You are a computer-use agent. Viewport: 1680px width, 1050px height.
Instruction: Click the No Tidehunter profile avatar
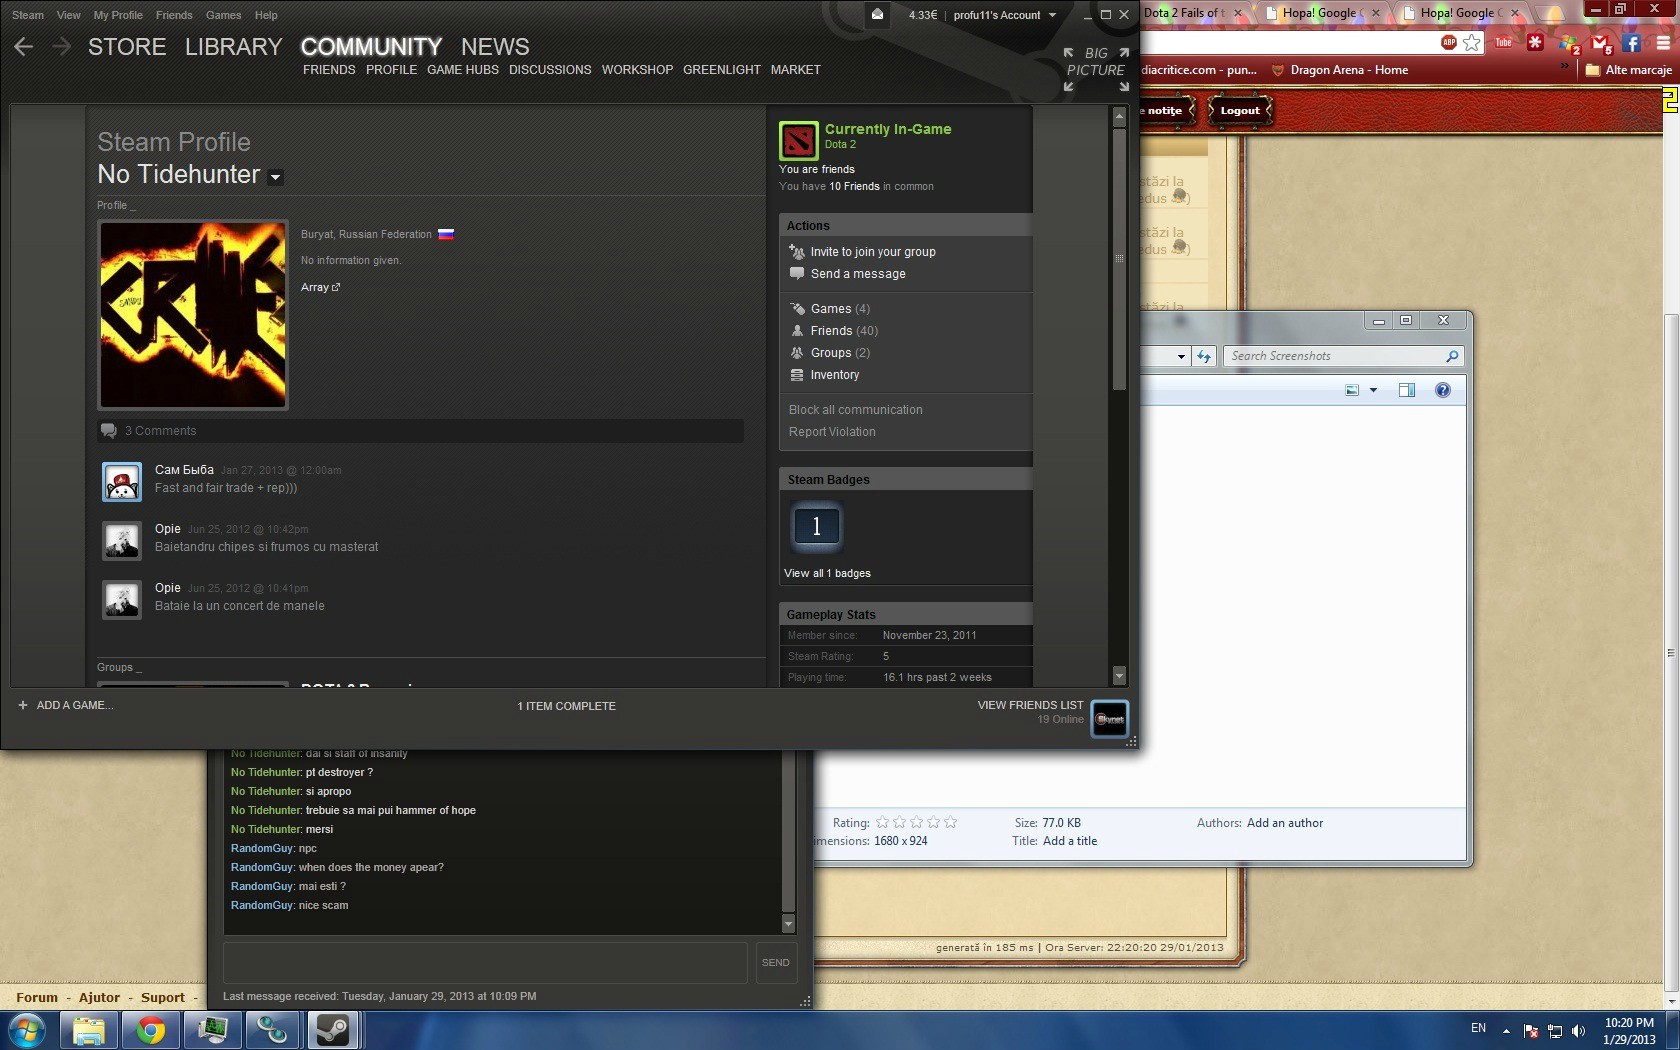[193, 315]
